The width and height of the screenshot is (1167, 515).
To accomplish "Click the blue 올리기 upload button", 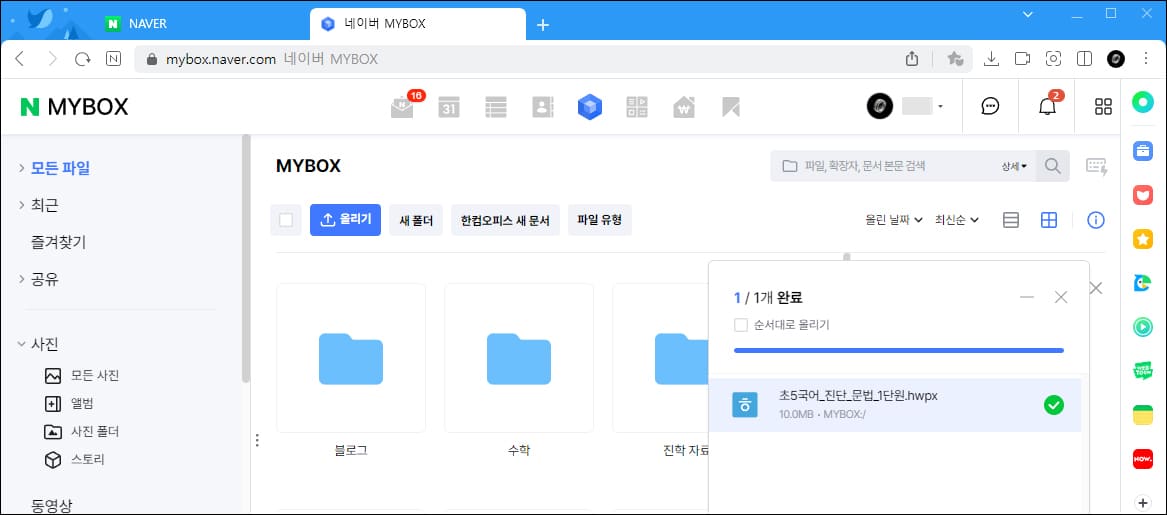I will coord(345,220).
